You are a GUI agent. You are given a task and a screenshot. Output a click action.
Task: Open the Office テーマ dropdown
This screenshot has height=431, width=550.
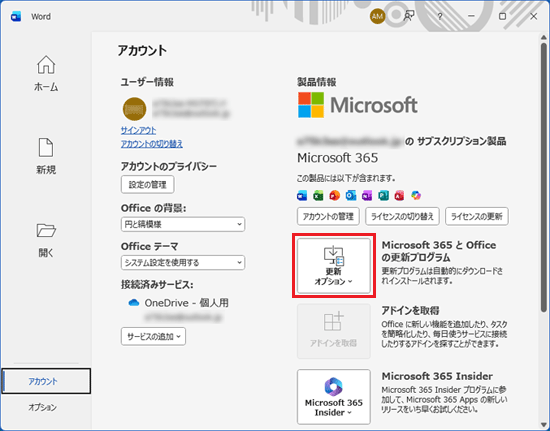(x=183, y=262)
